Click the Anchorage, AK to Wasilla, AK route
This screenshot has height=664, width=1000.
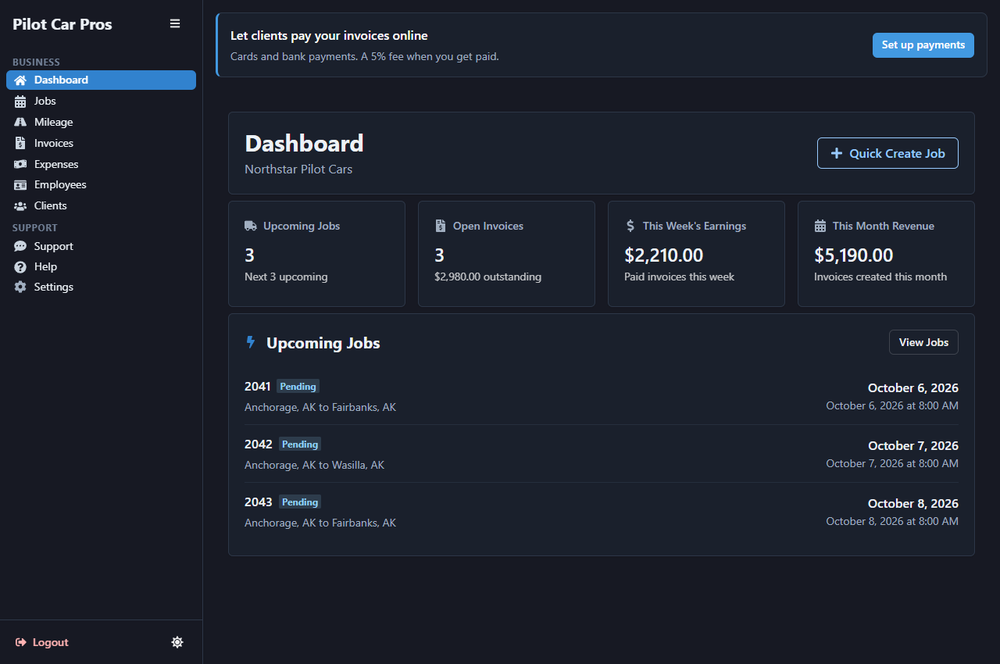pyautogui.click(x=314, y=465)
